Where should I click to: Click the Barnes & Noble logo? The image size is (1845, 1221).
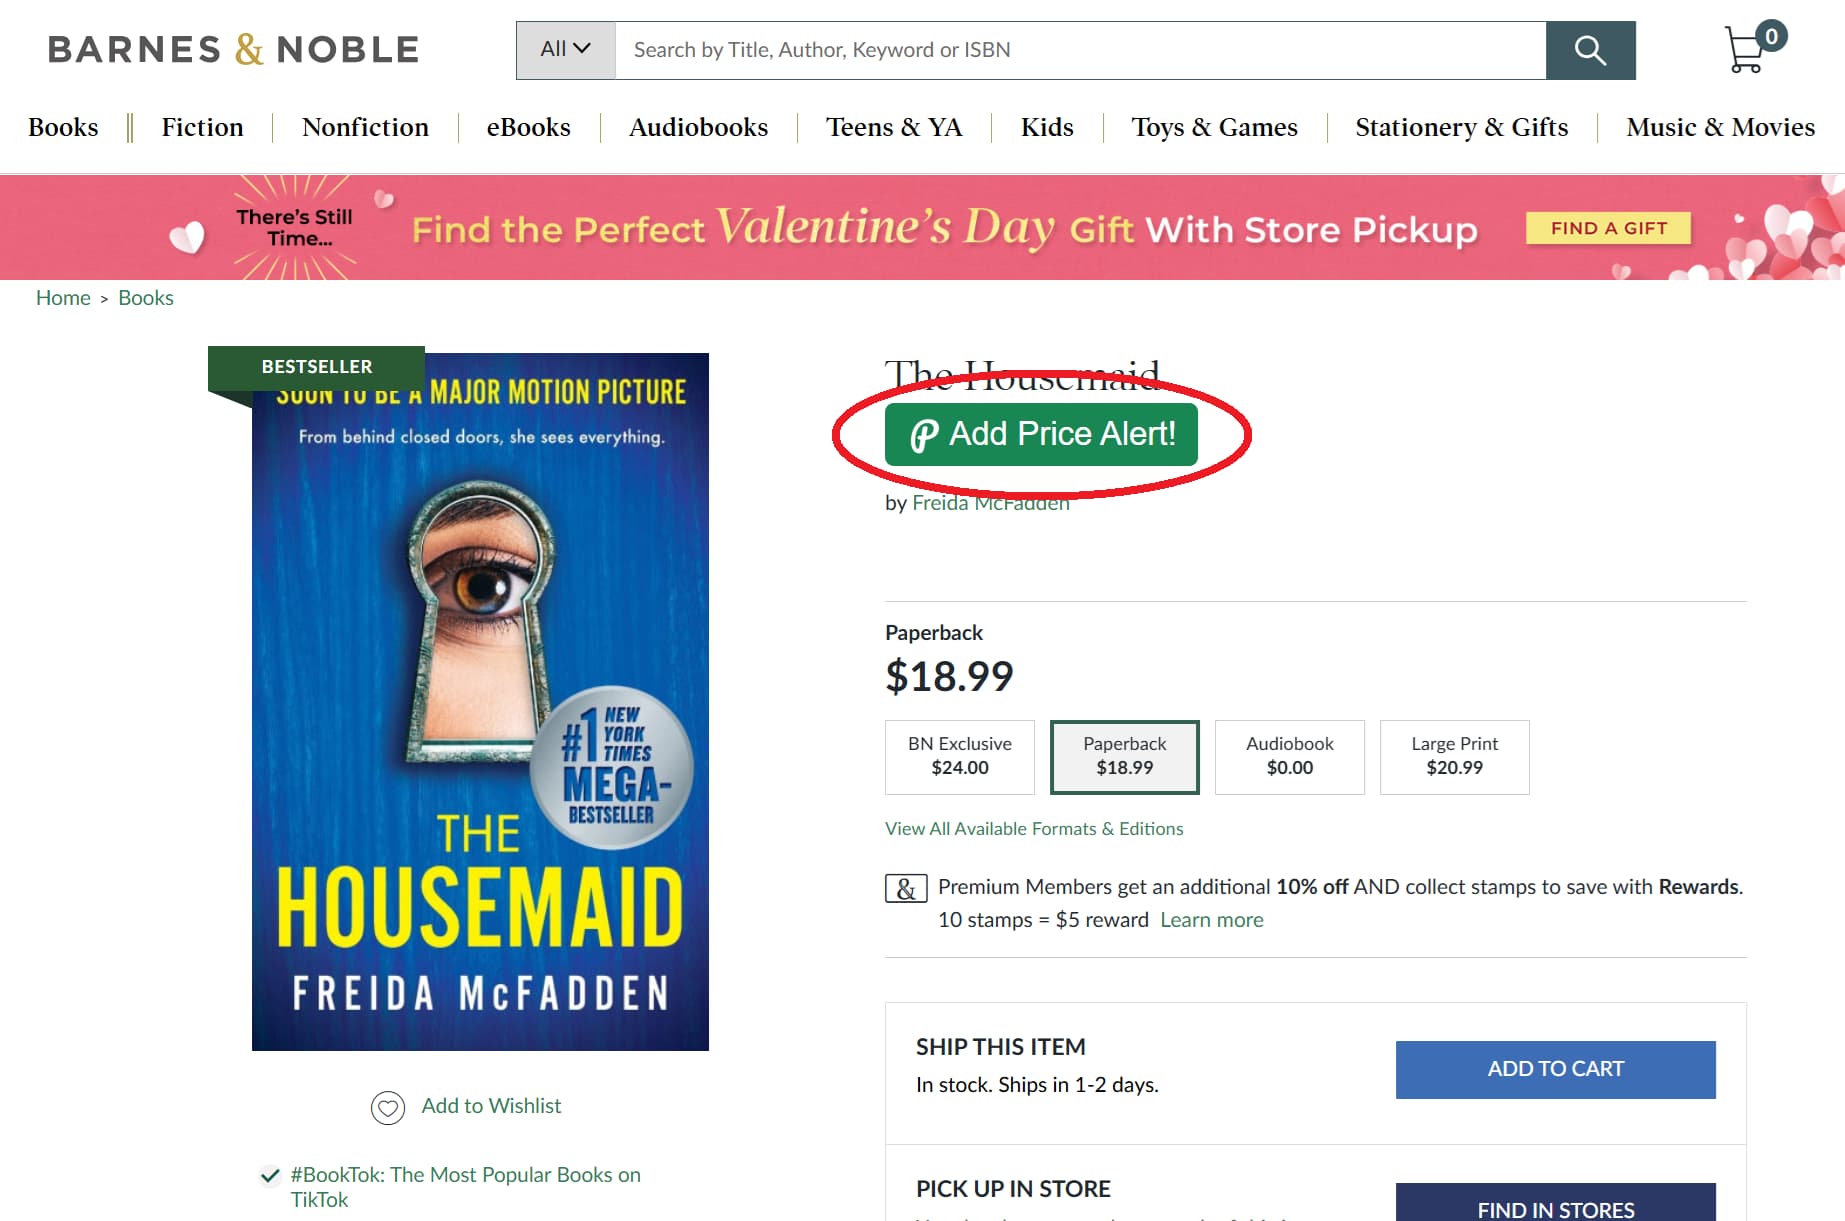click(232, 48)
